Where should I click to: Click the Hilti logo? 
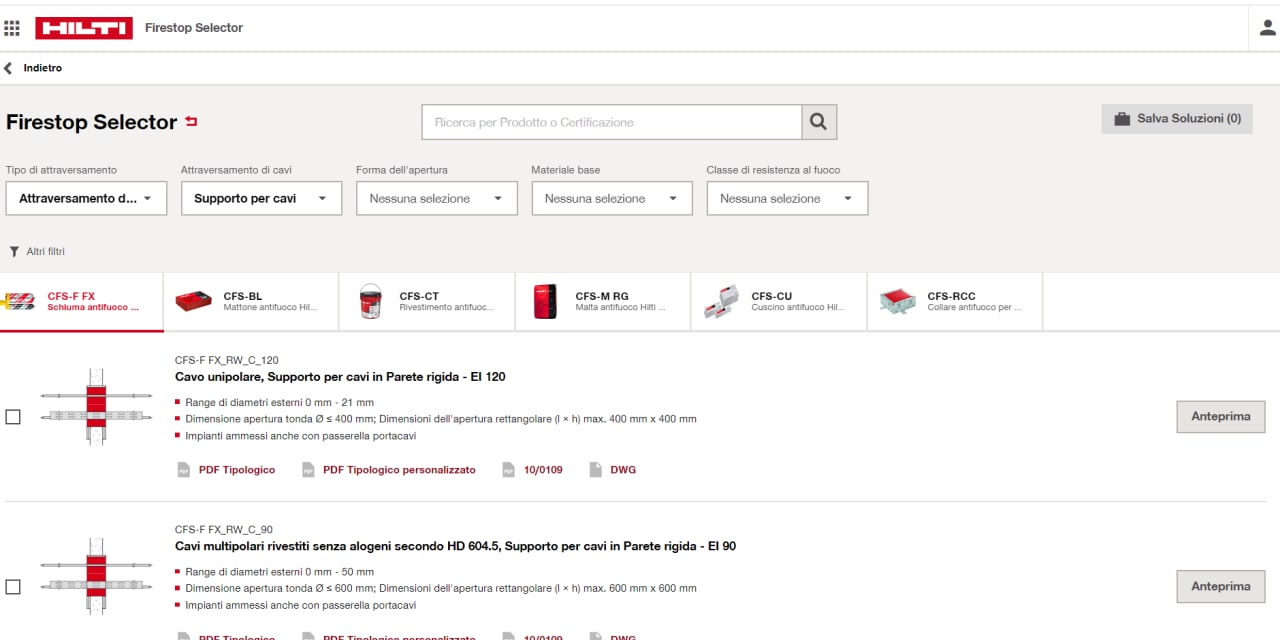point(84,28)
